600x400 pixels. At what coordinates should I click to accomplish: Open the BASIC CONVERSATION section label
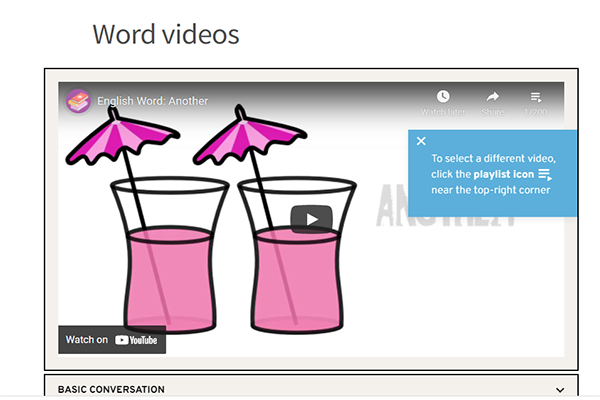tap(111, 390)
